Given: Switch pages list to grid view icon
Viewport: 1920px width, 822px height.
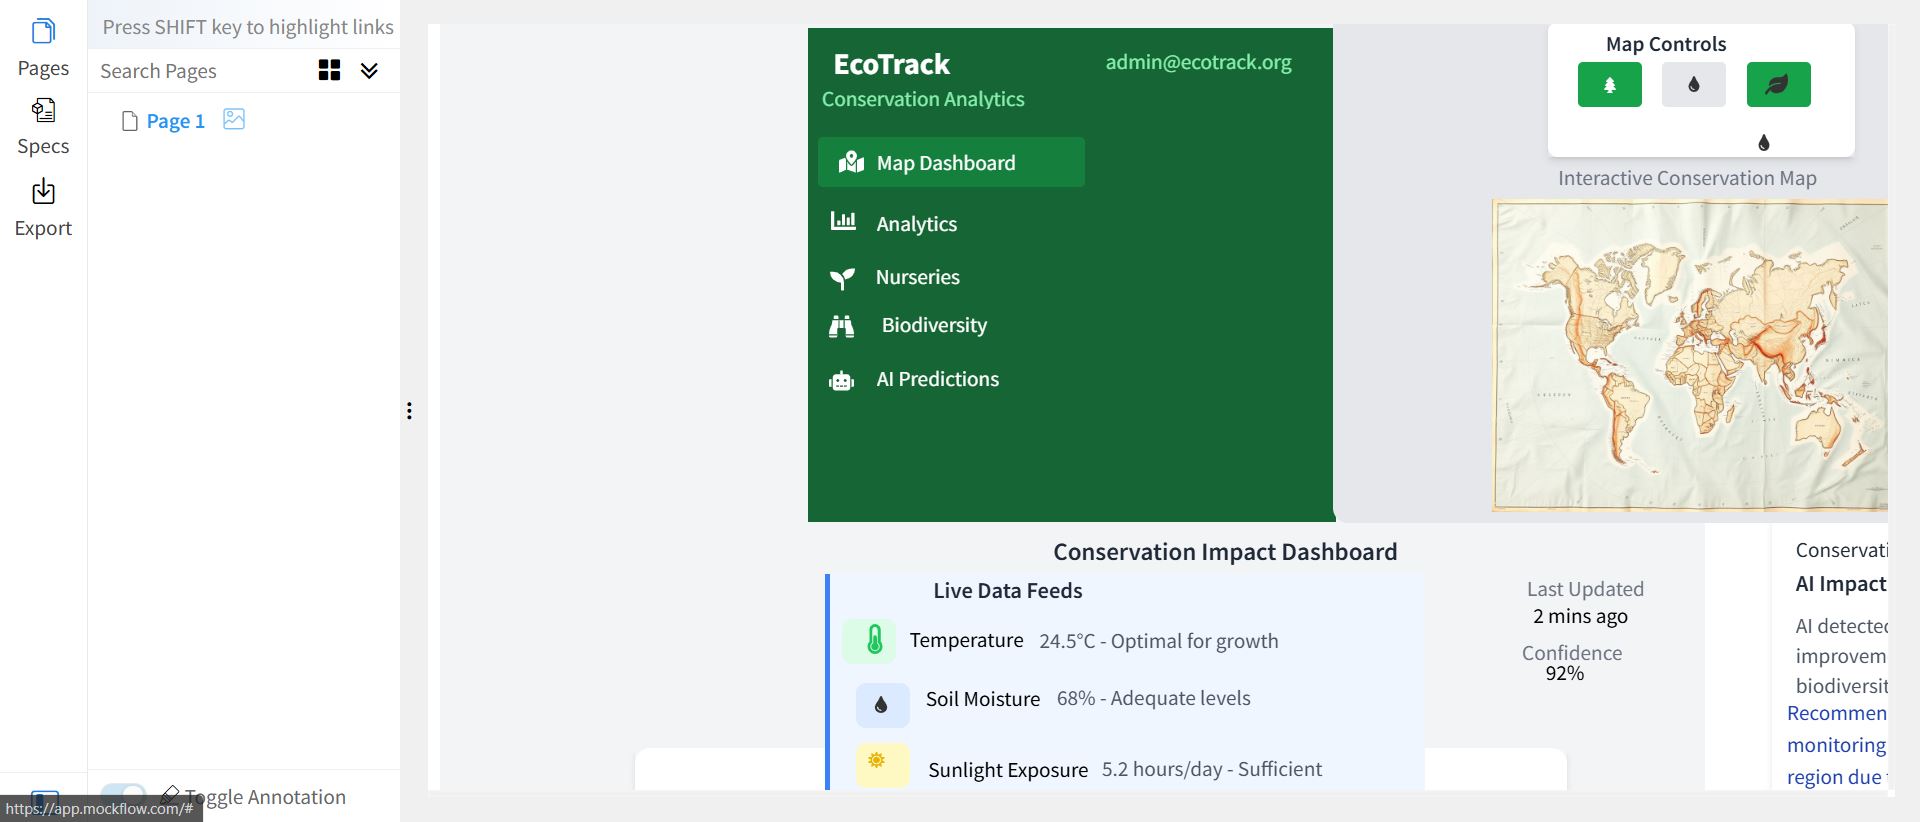Looking at the screenshot, I should (x=329, y=70).
